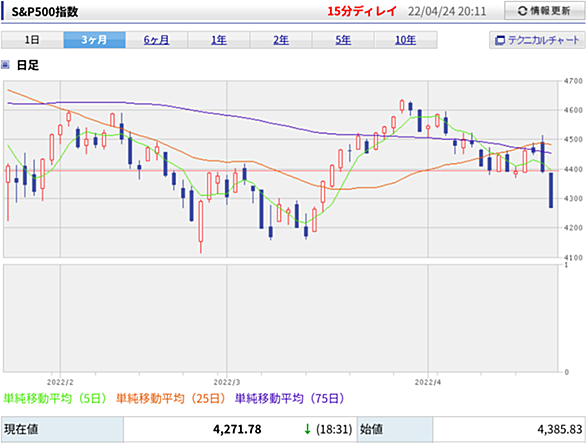Switch to the 5年 period tab
The height and width of the screenshot is (443, 586).
tap(343, 40)
